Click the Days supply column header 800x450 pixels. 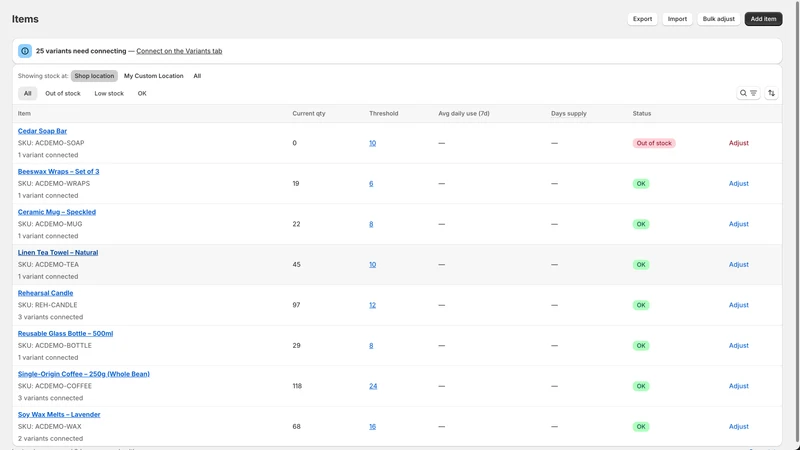569,113
